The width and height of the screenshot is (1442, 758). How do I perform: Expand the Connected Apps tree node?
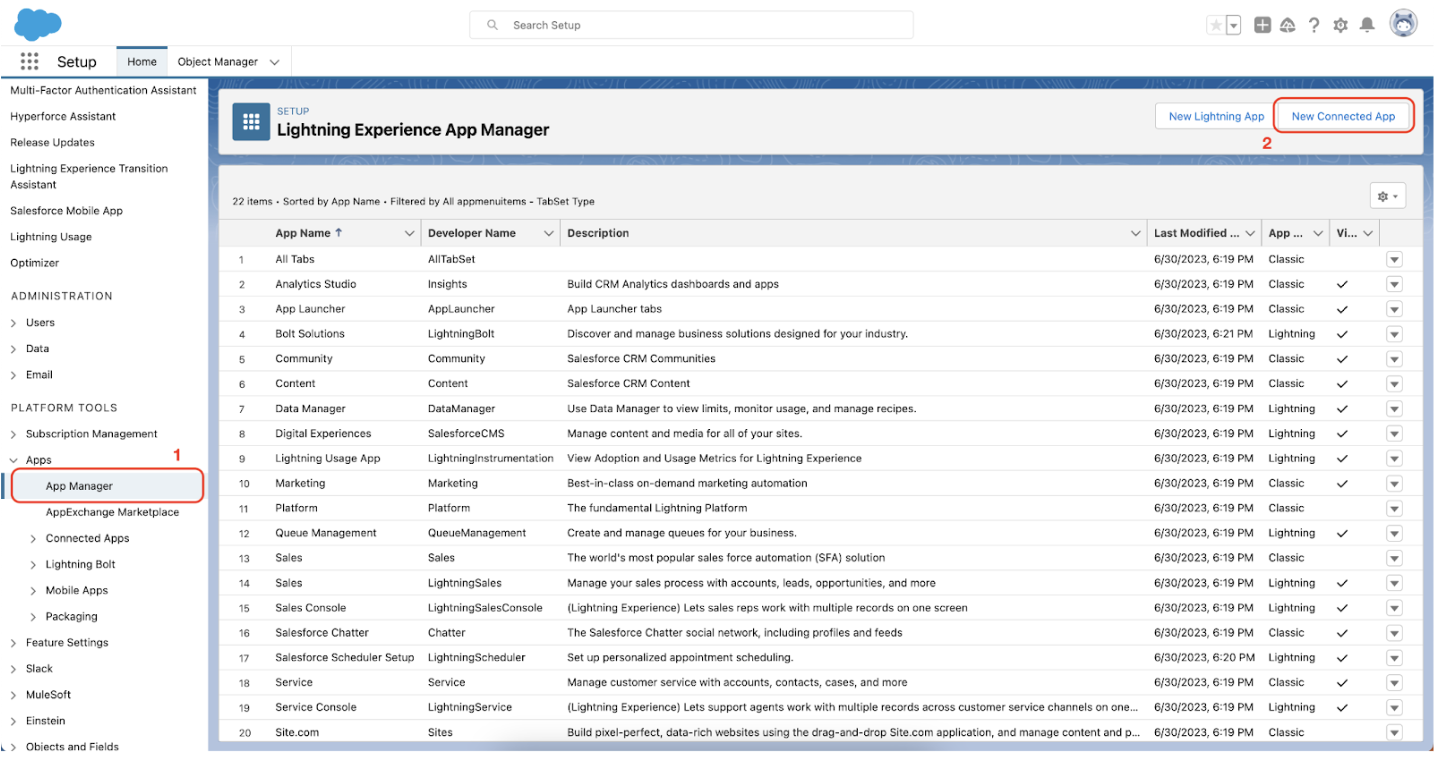click(34, 538)
